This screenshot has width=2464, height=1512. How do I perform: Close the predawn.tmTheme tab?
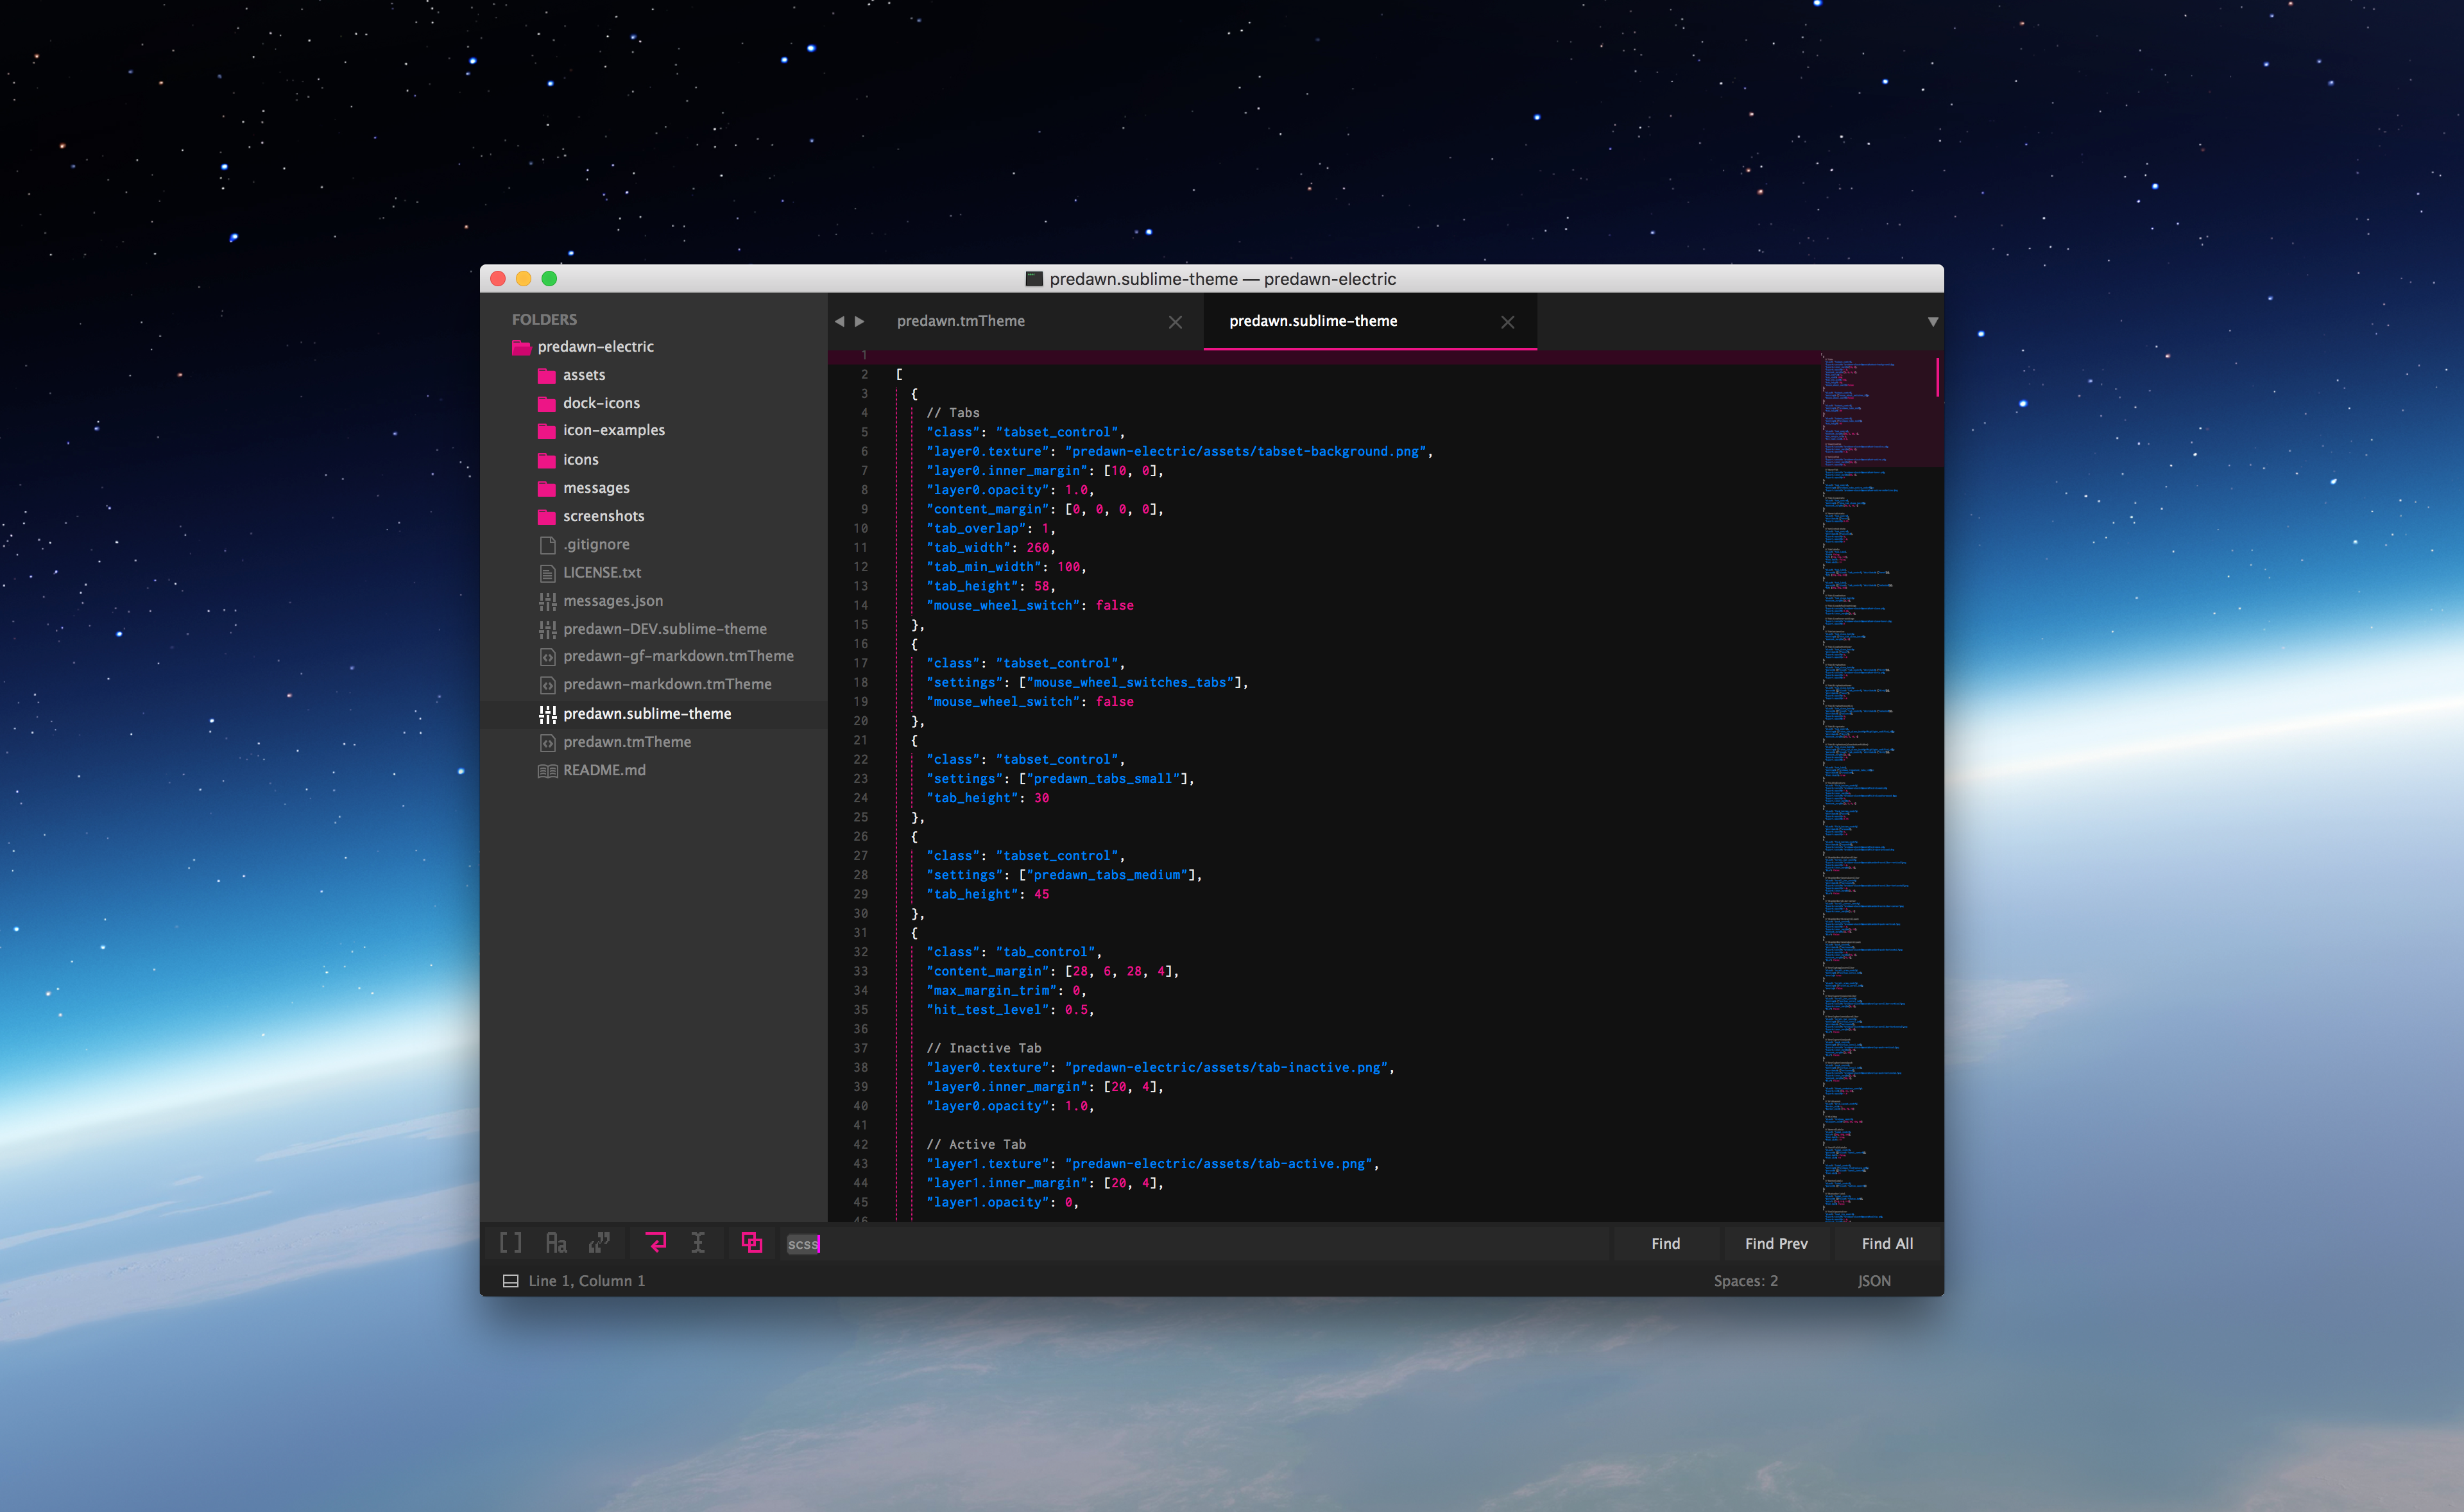click(x=1175, y=322)
